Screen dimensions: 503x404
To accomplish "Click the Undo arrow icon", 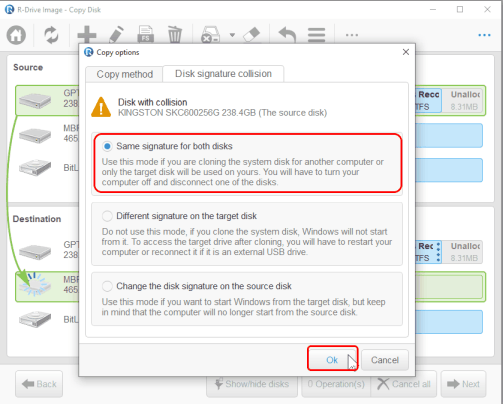I will 287,35.
